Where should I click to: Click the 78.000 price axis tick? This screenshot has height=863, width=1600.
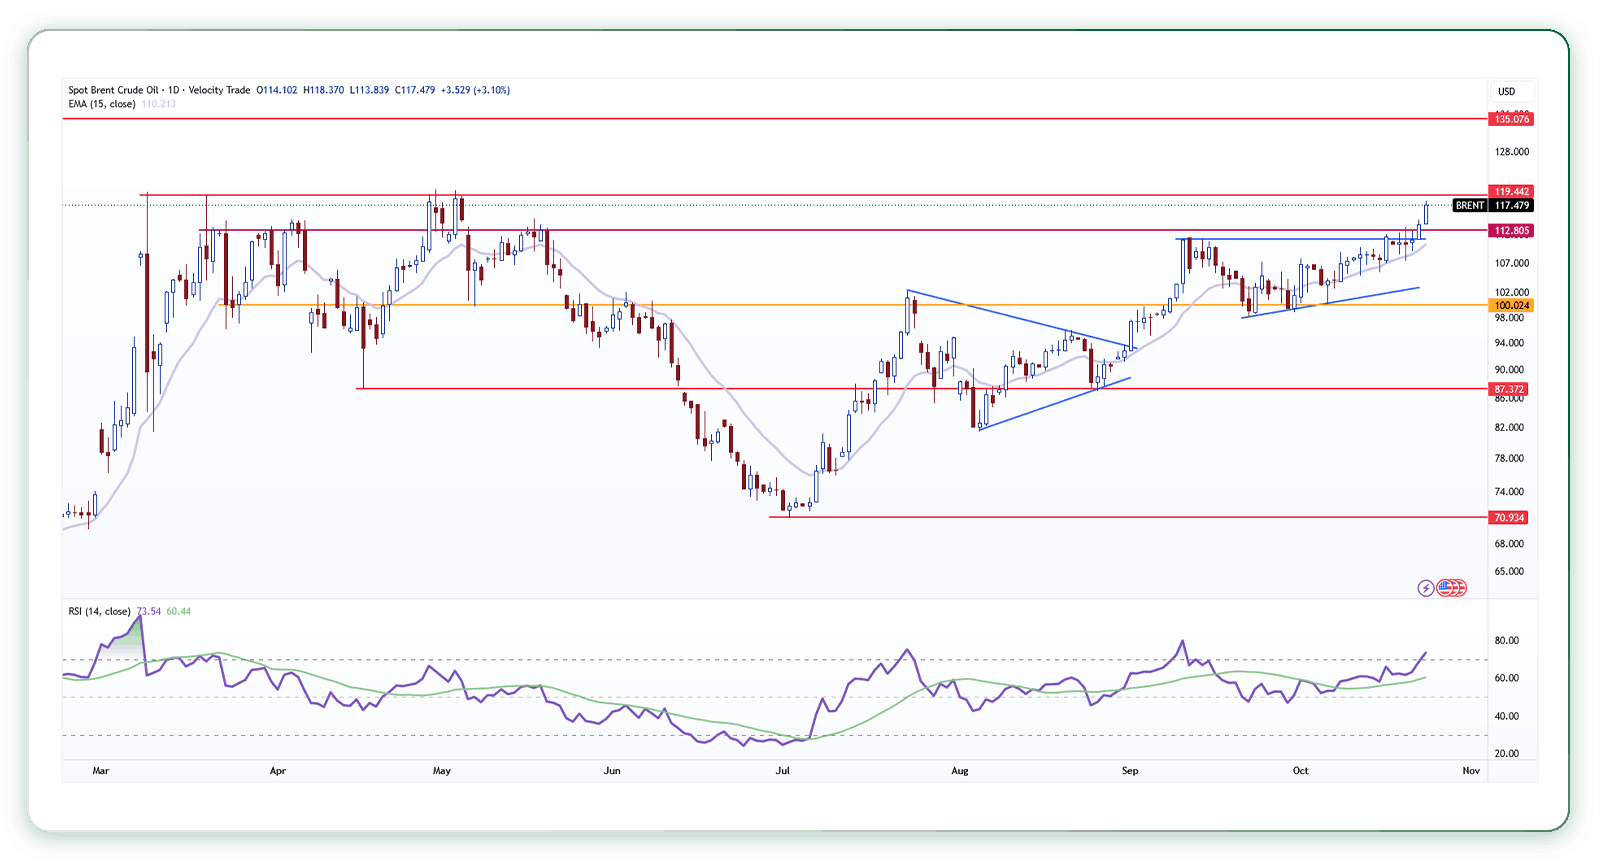click(1510, 459)
